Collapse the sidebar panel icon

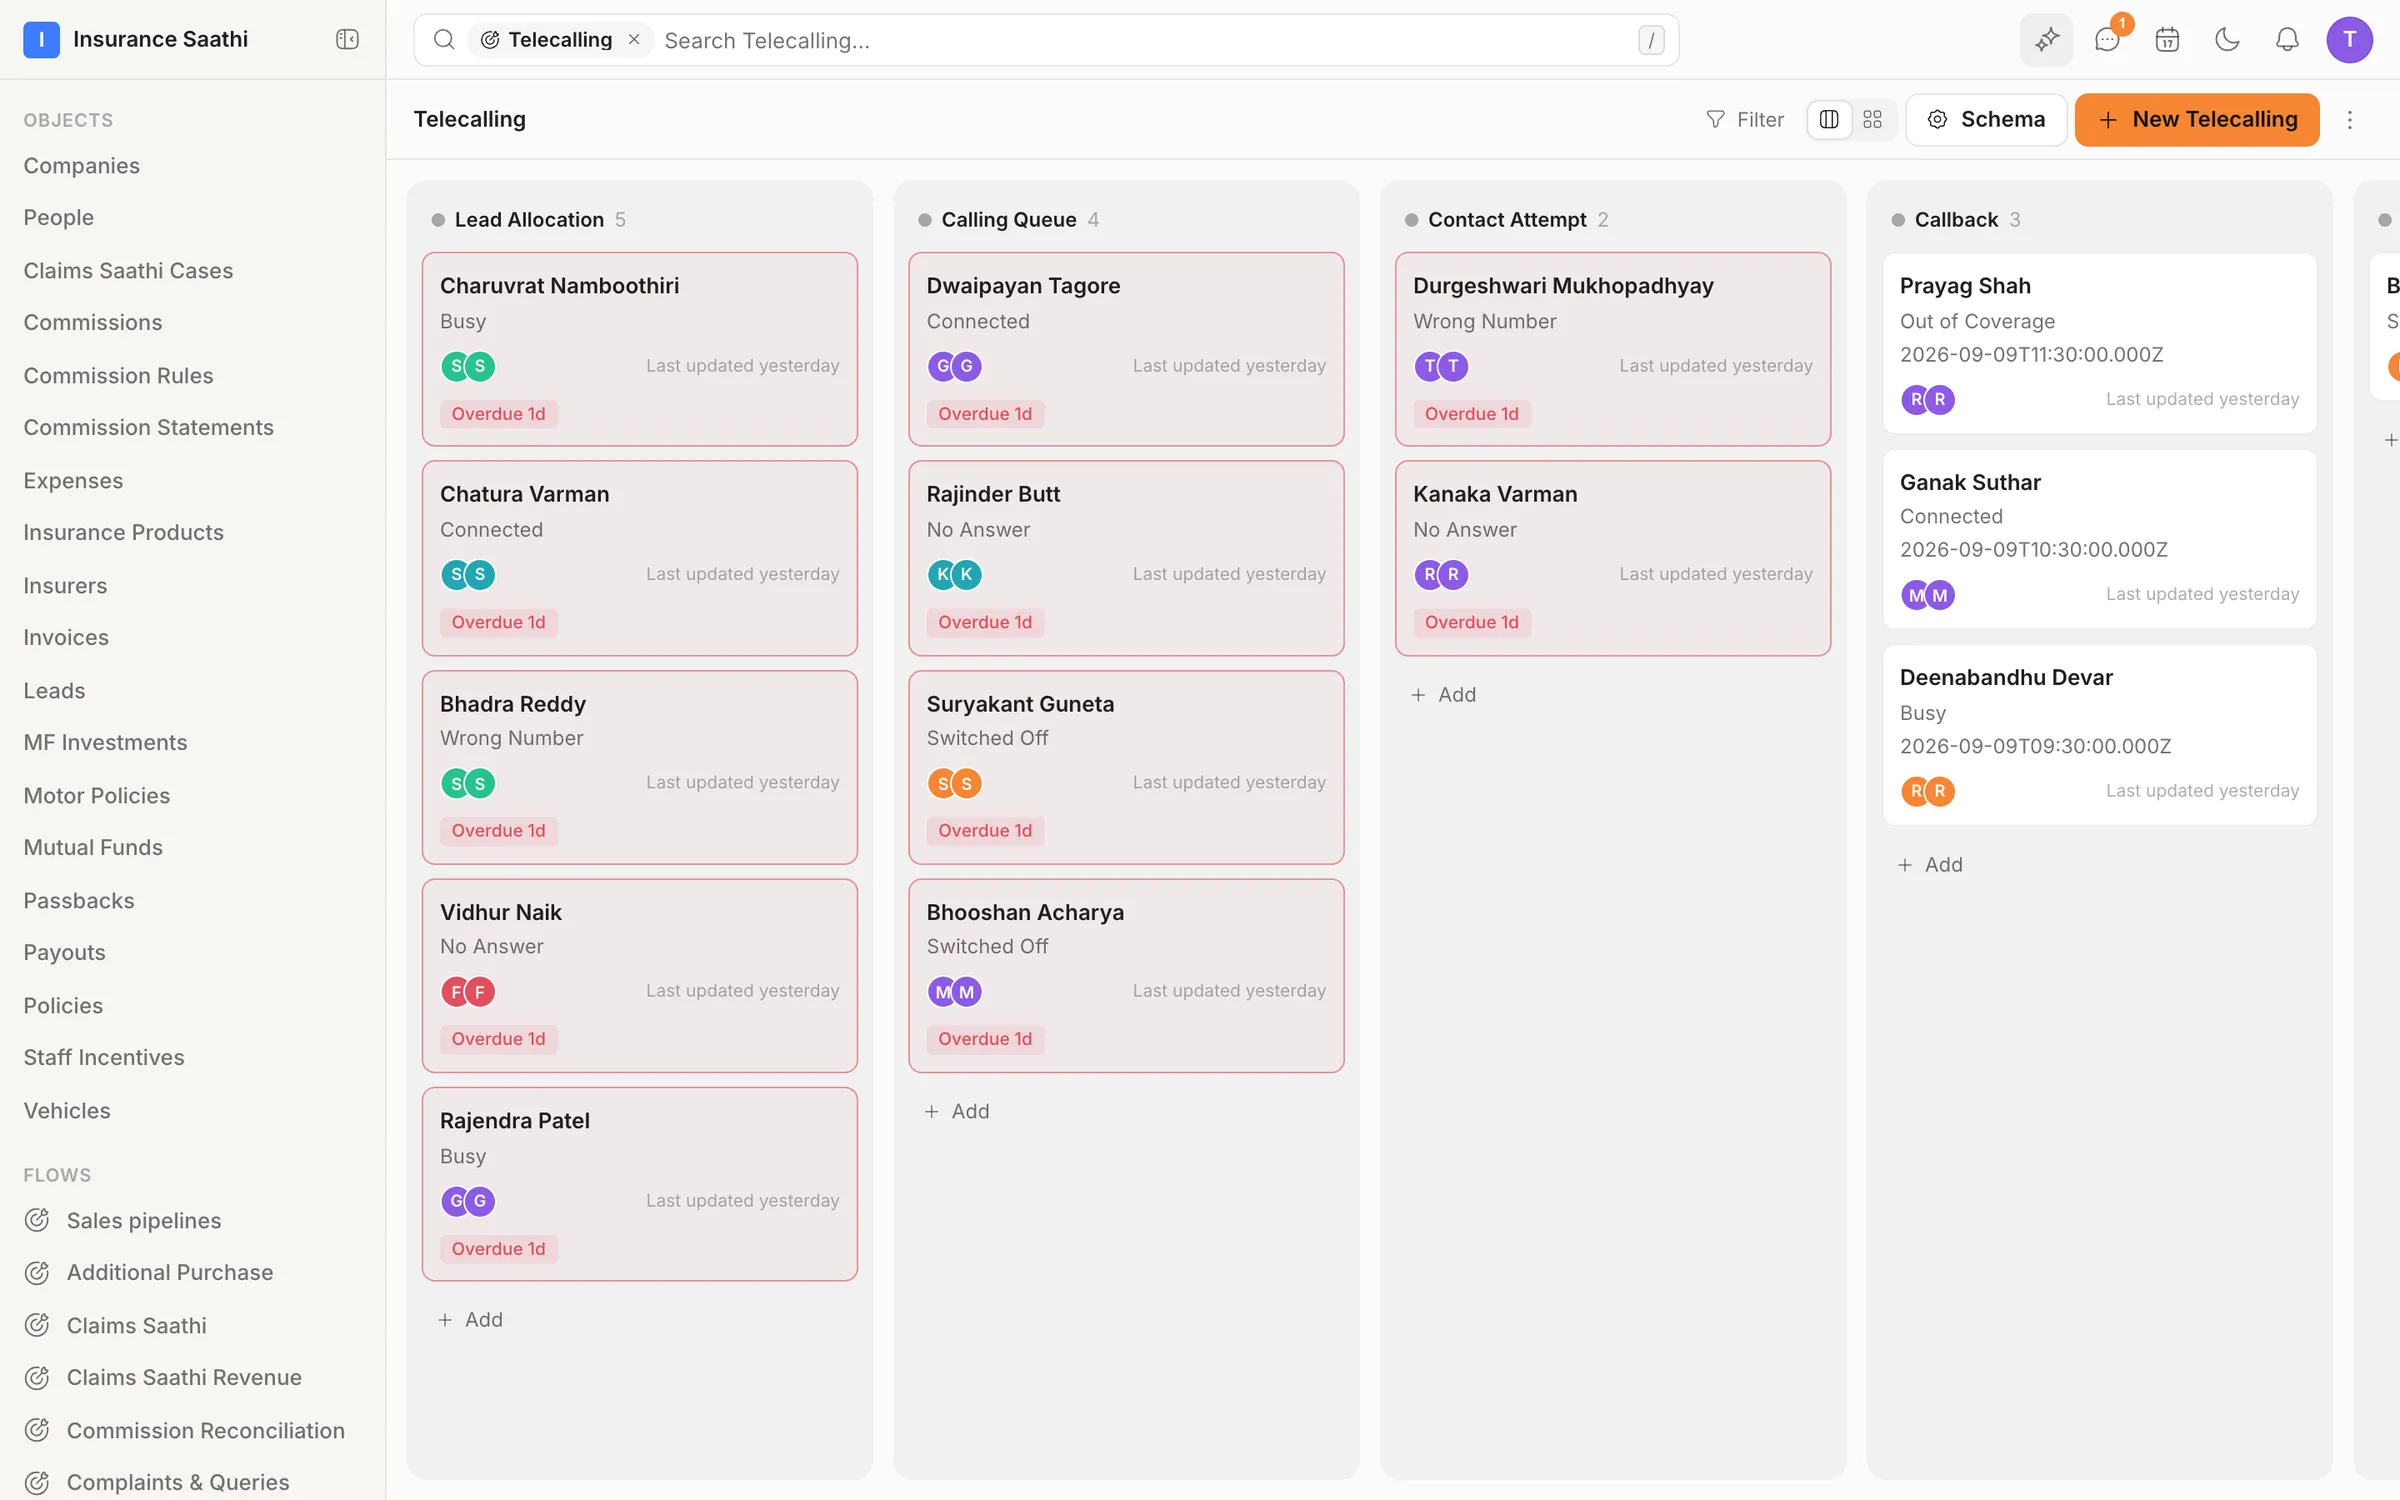pyautogui.click(x=347, y=39)
